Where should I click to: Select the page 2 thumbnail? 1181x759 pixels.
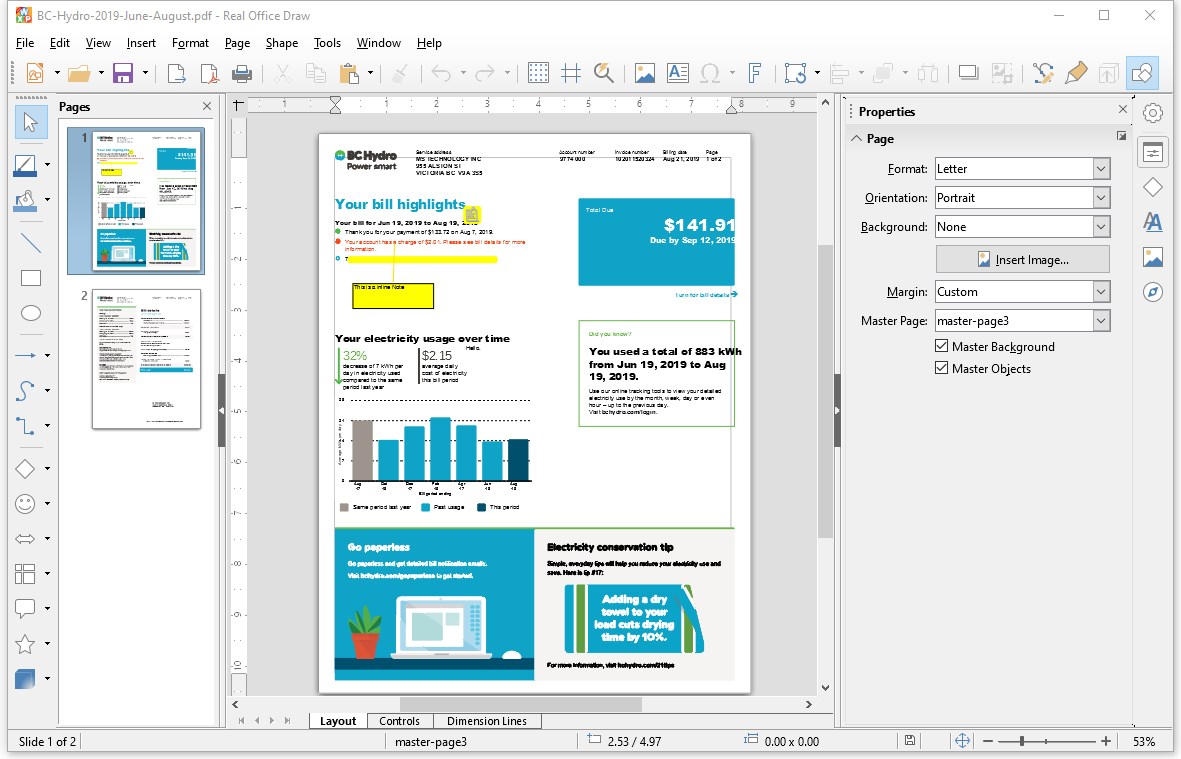point(146,359)
